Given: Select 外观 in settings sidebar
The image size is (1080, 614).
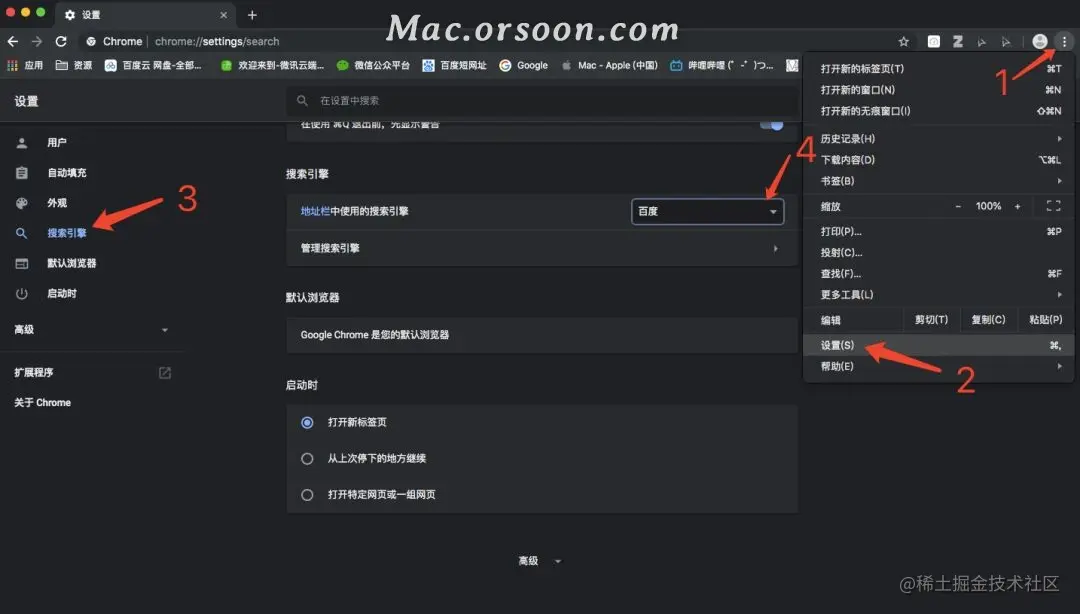Looking at the screenshot, I should pos(56,203).
